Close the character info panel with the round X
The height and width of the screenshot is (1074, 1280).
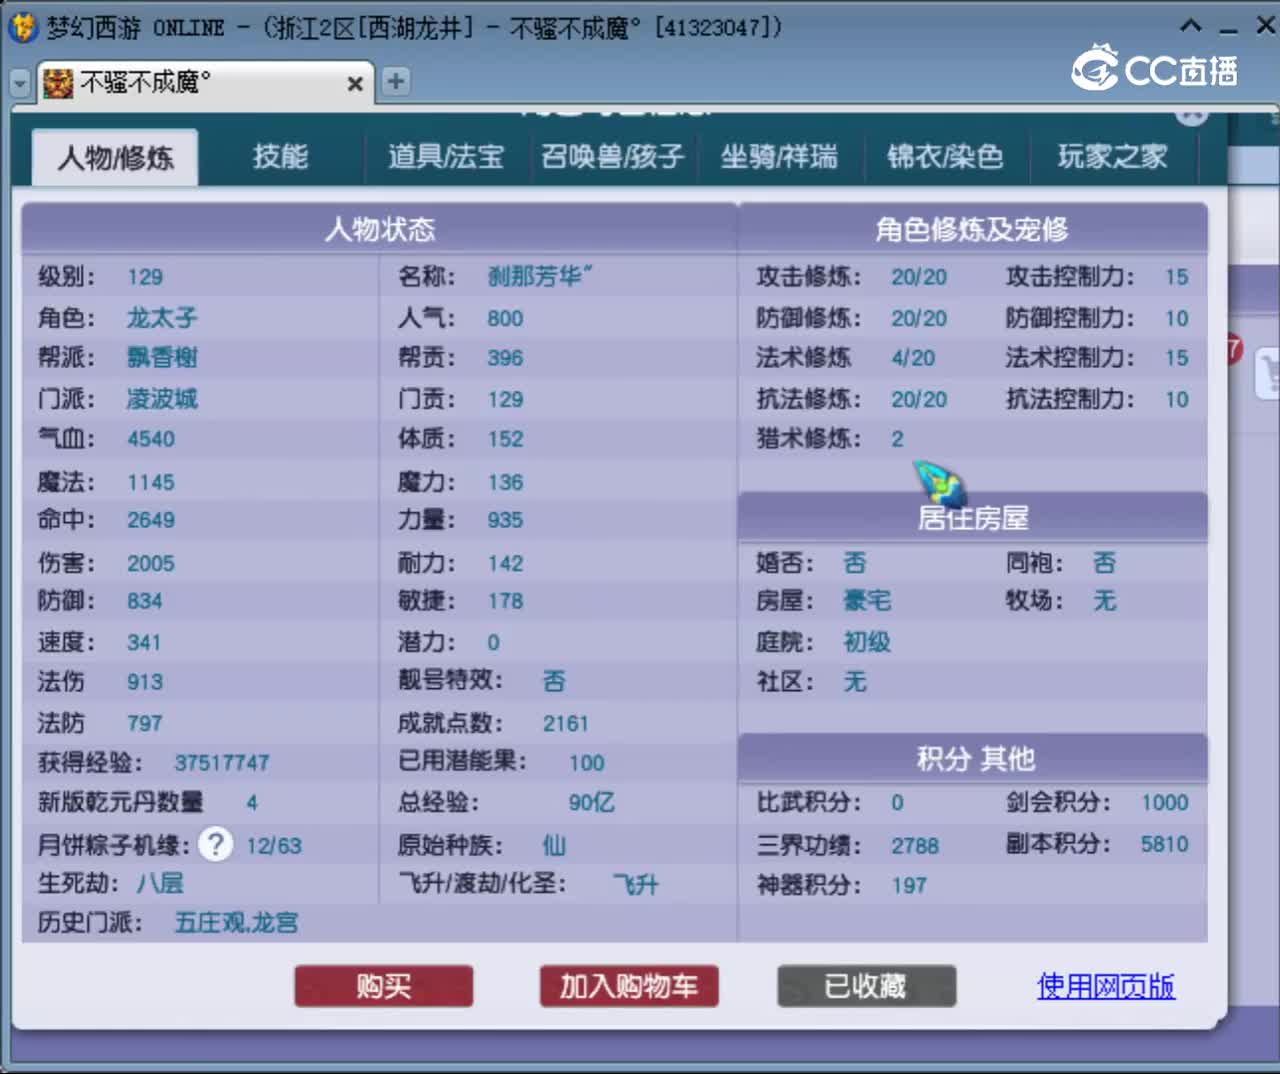1190,114
